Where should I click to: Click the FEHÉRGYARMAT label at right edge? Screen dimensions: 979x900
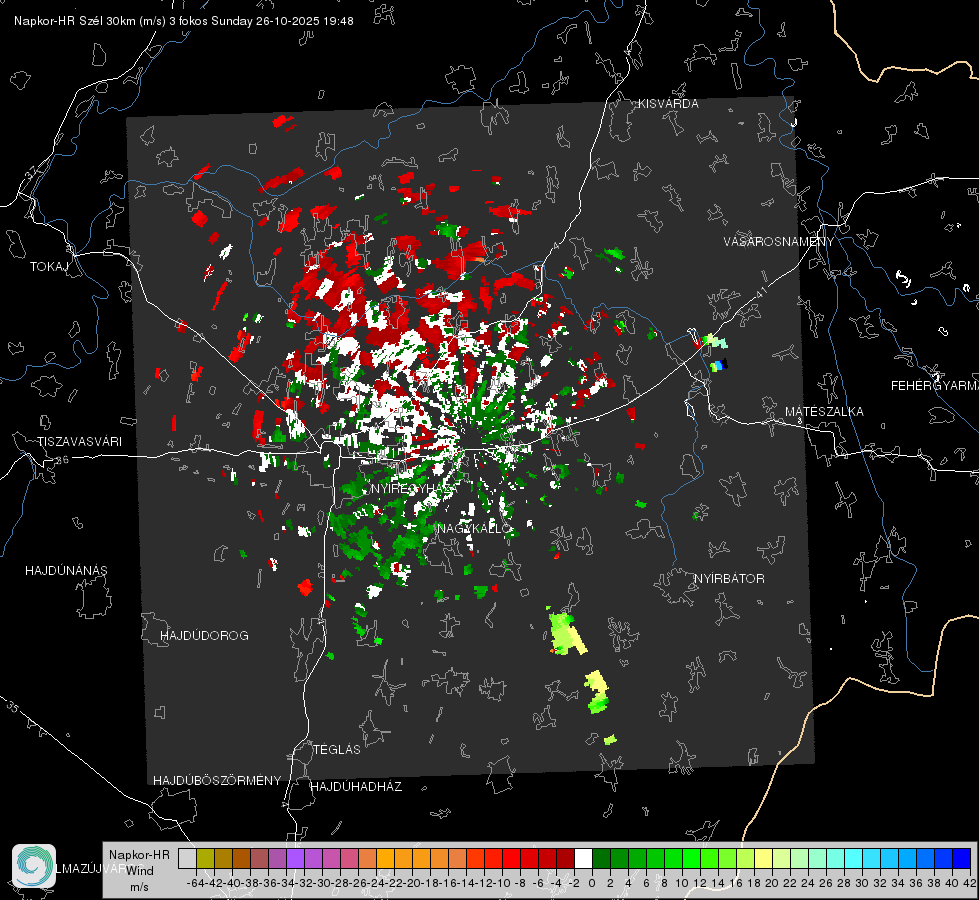[x=934, y=386]
